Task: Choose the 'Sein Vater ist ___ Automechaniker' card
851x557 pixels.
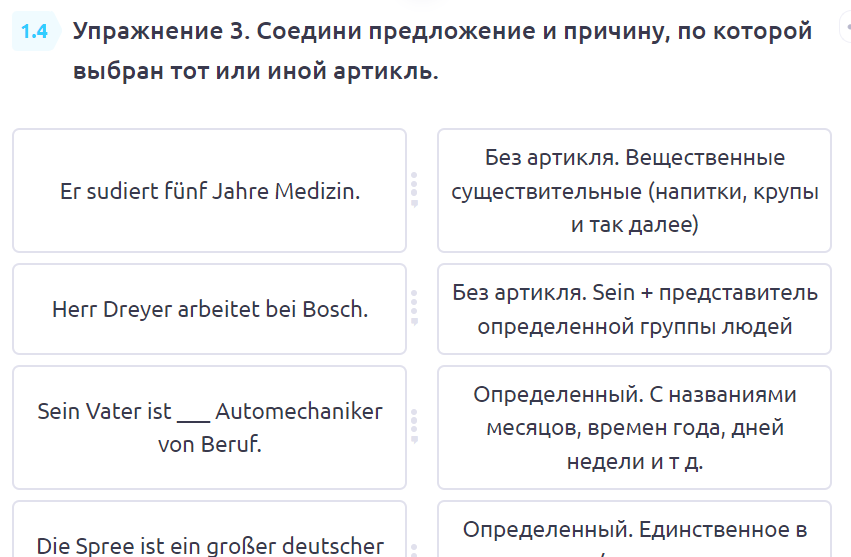Action: tap(209, 427)
